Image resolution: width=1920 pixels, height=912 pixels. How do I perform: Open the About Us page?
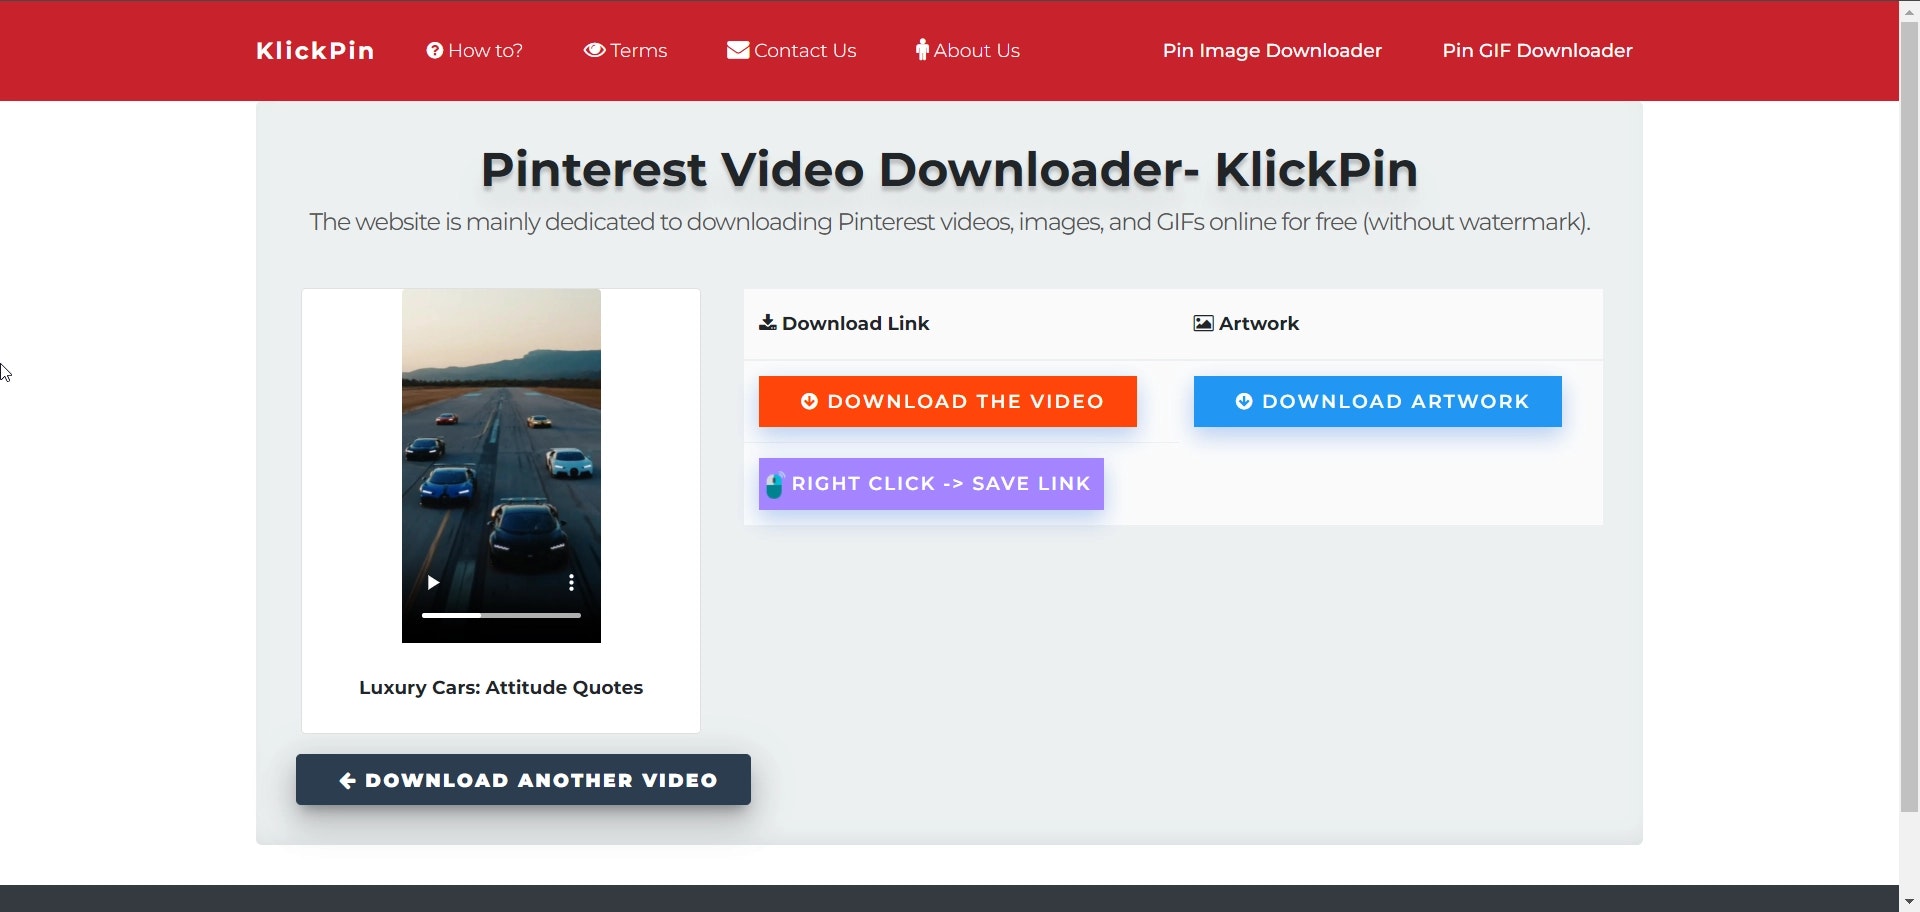(968, 51)
